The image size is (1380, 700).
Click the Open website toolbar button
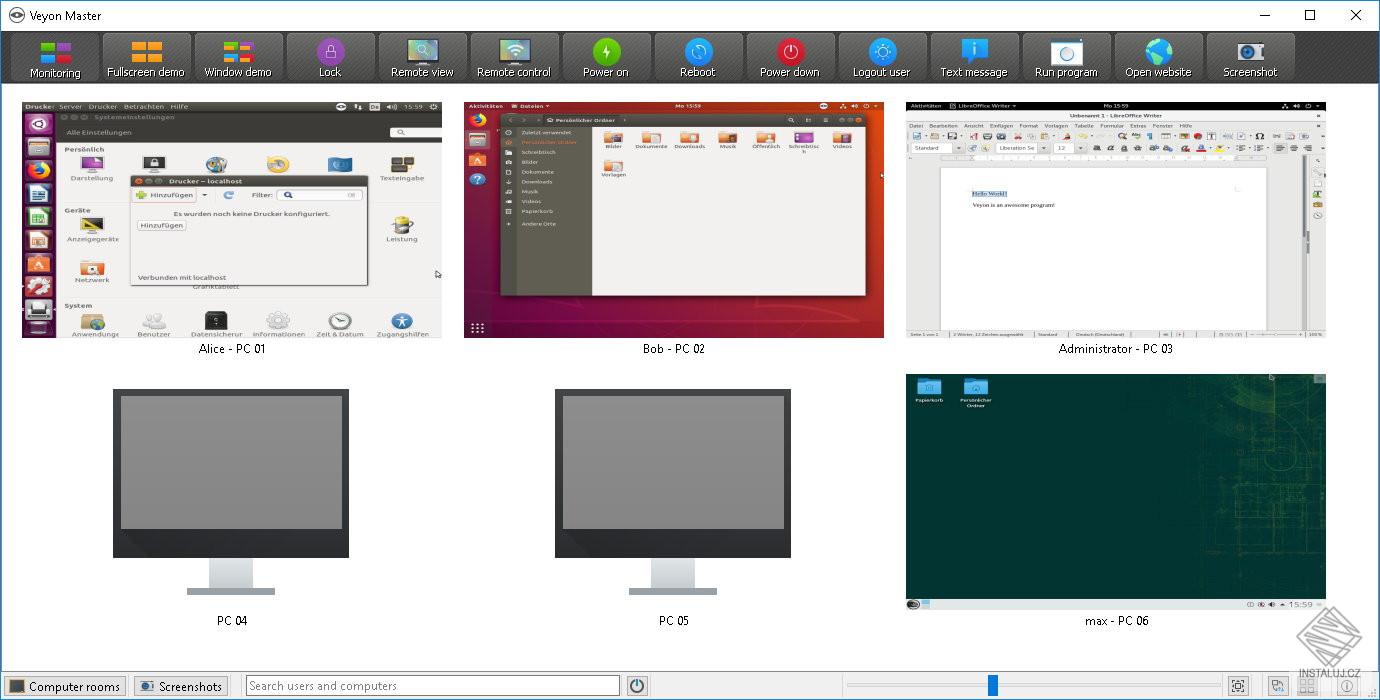pos(1158,58)
